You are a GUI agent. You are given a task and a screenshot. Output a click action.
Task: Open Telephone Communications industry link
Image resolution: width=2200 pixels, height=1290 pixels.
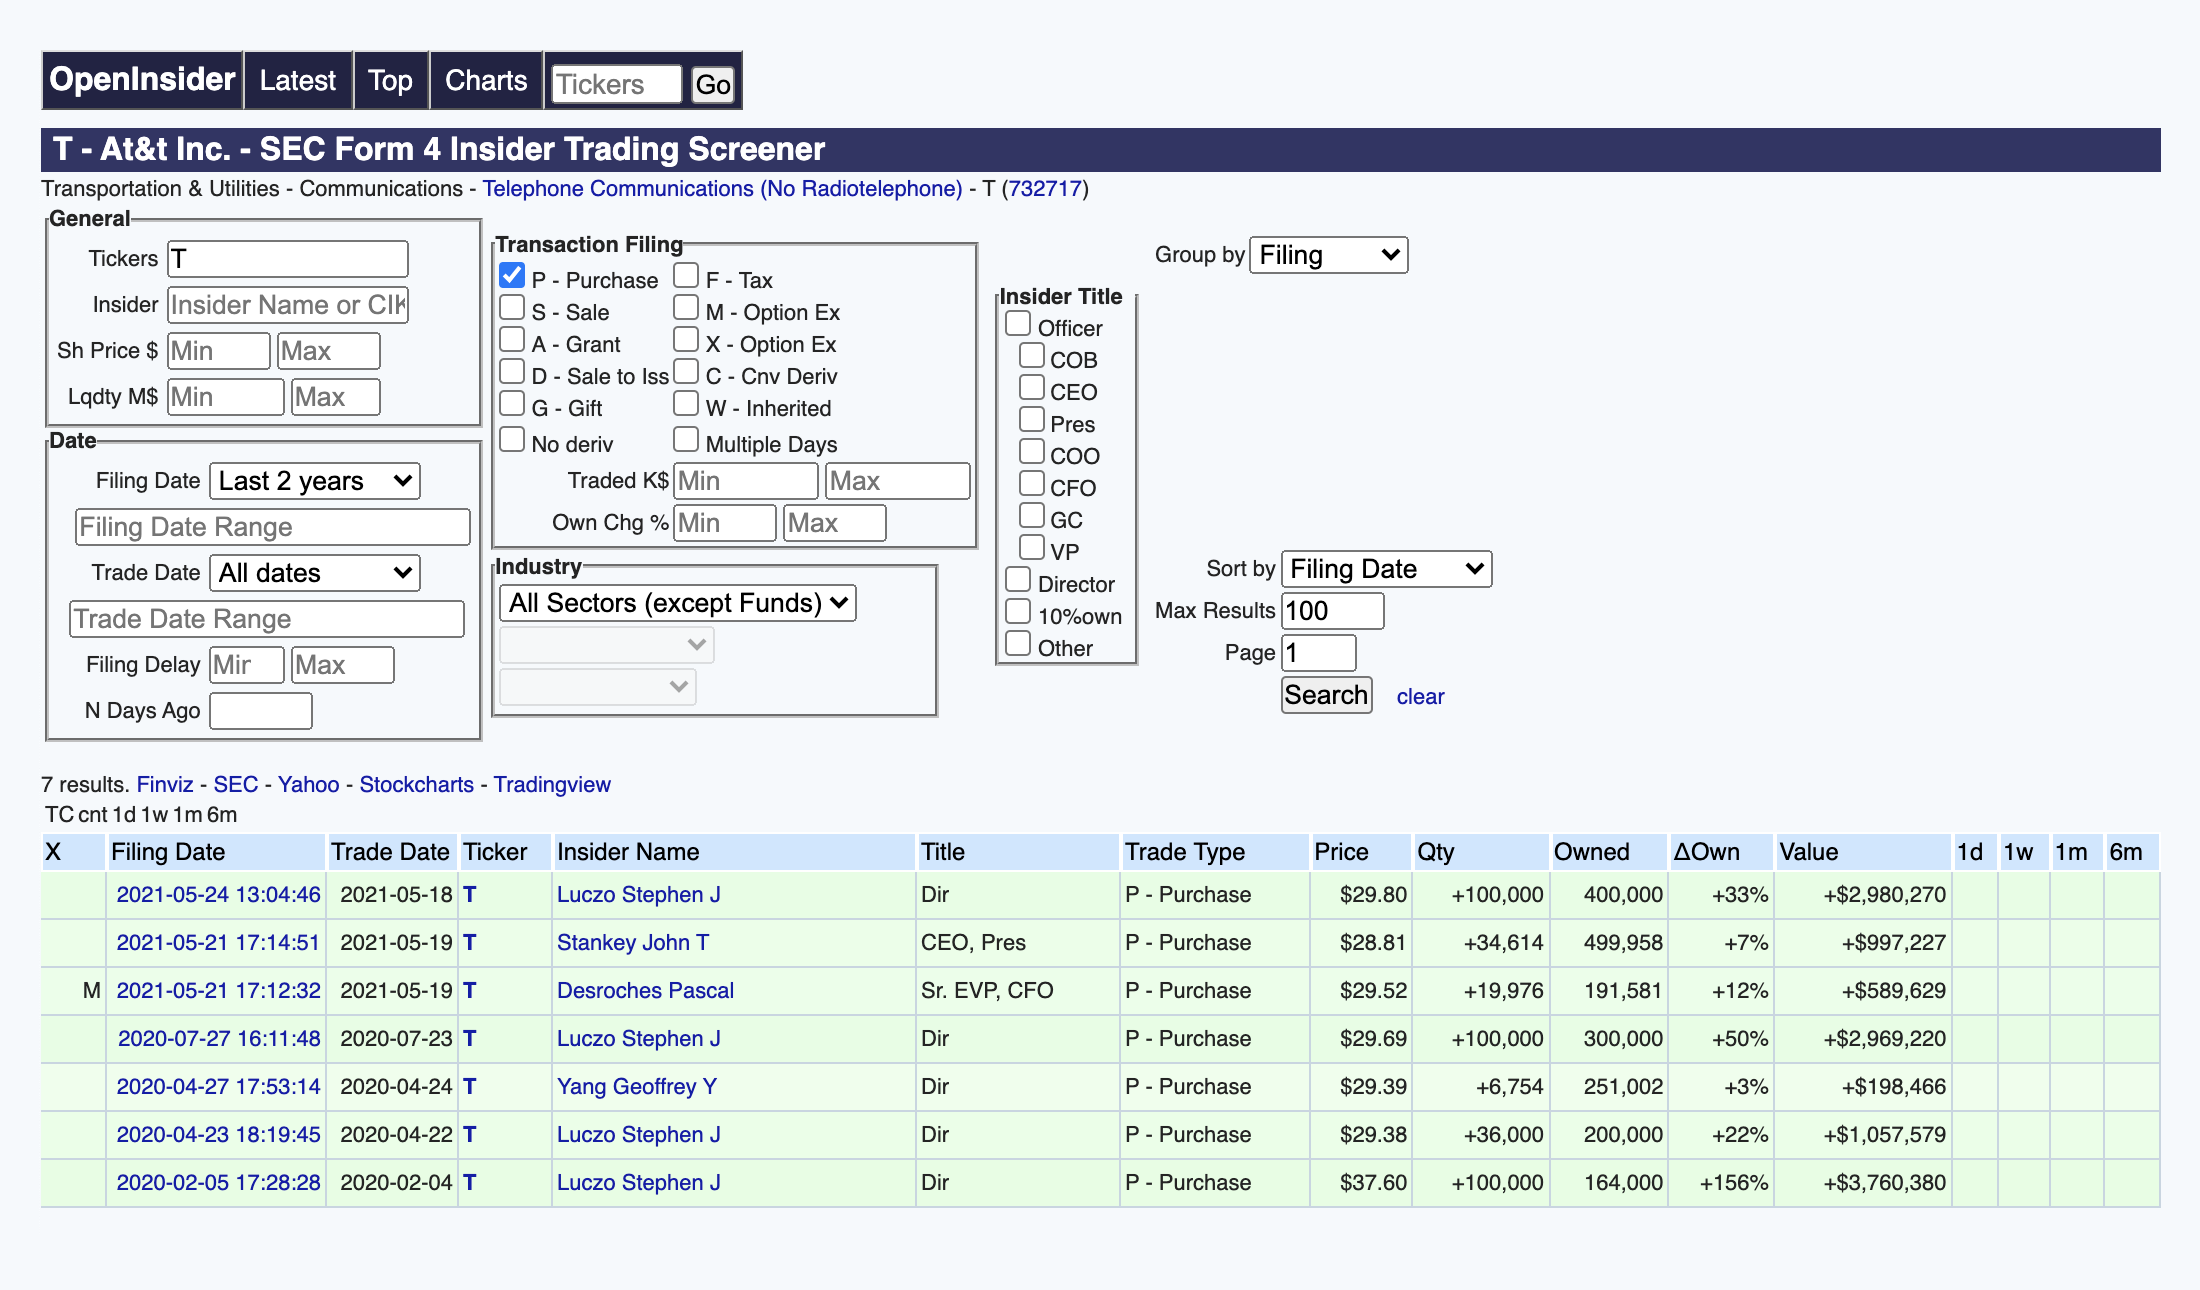[x=722, y=189]
